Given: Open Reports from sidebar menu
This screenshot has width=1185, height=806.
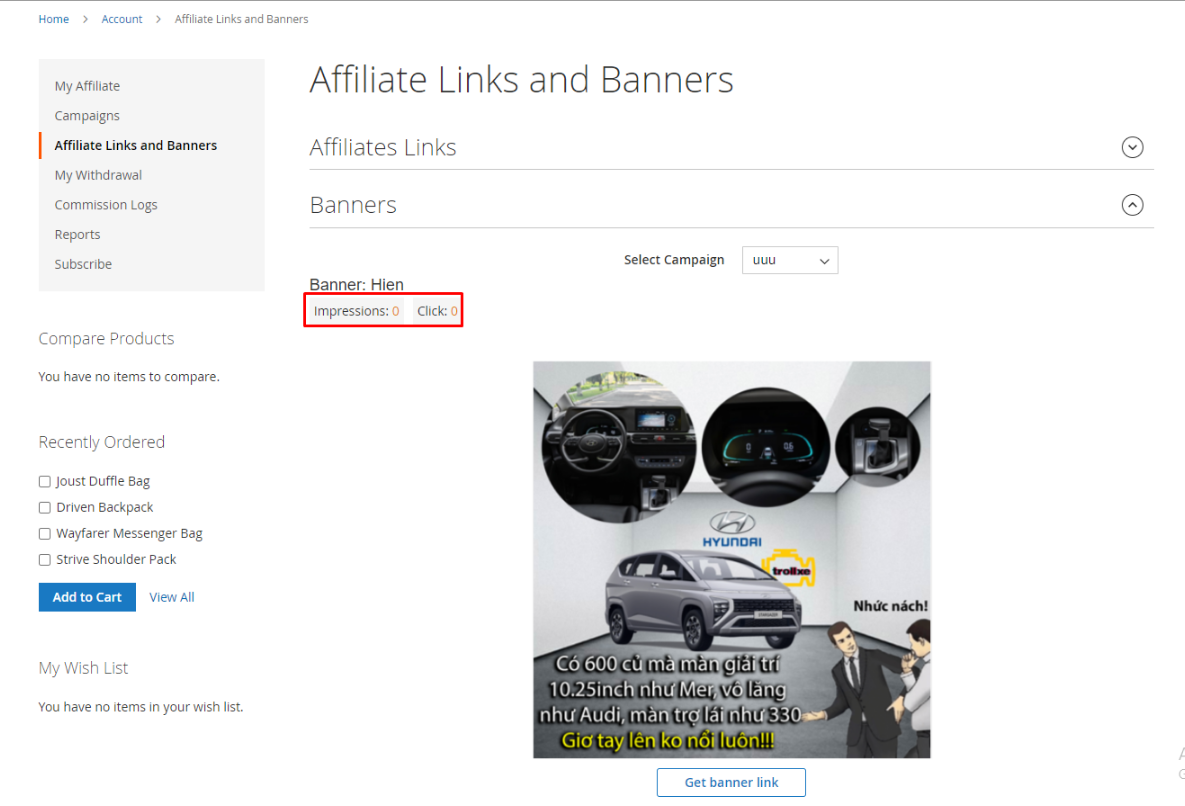Looking at the screenshot, I should (77, 234).
